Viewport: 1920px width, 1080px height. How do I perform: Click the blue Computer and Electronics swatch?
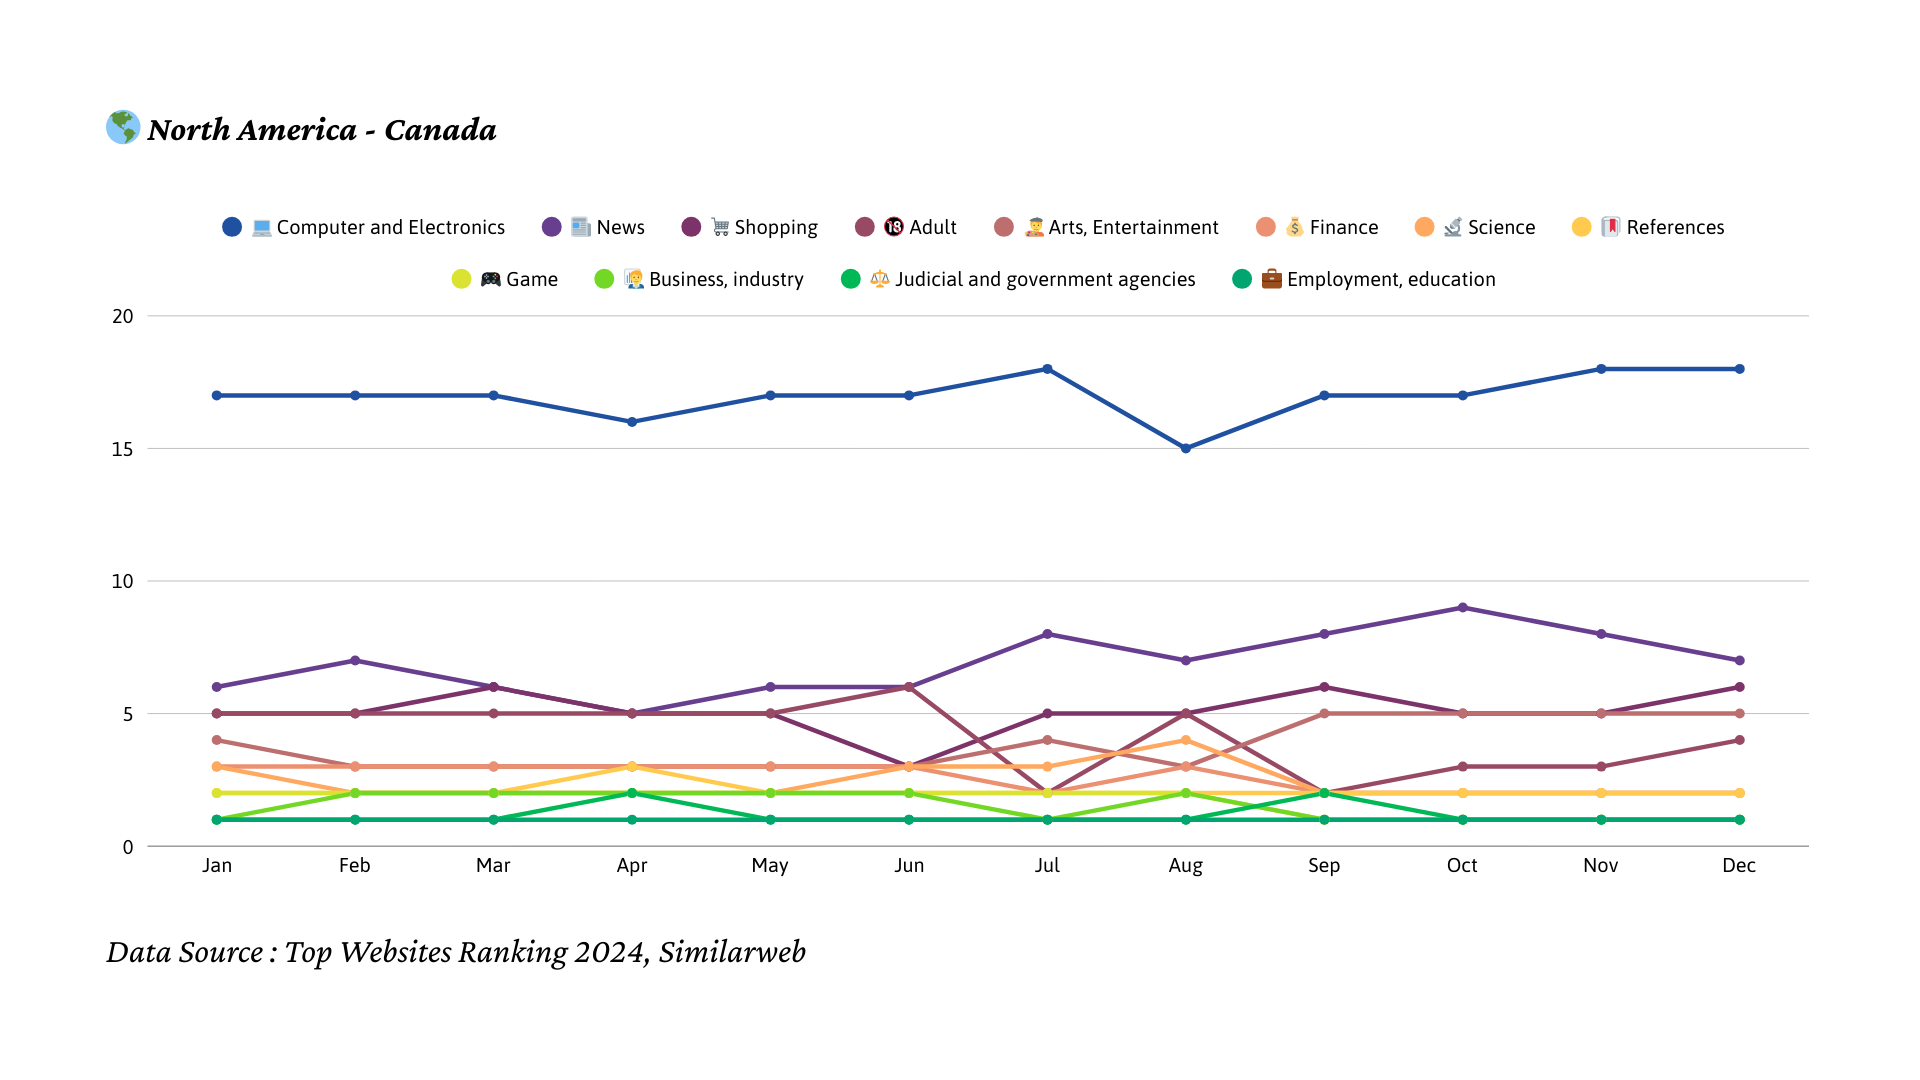[232, 227]
